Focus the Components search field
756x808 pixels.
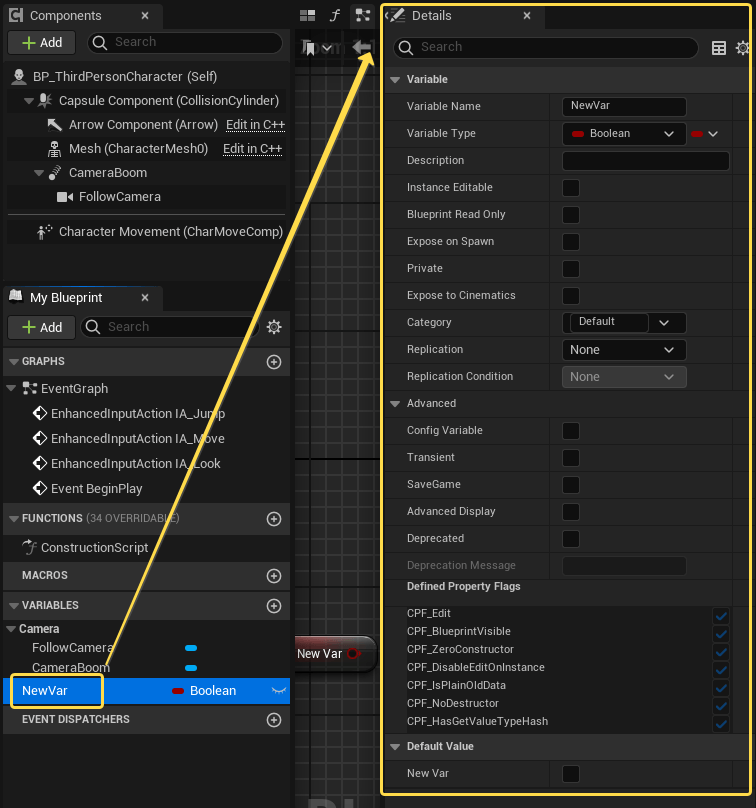point(185,42)
